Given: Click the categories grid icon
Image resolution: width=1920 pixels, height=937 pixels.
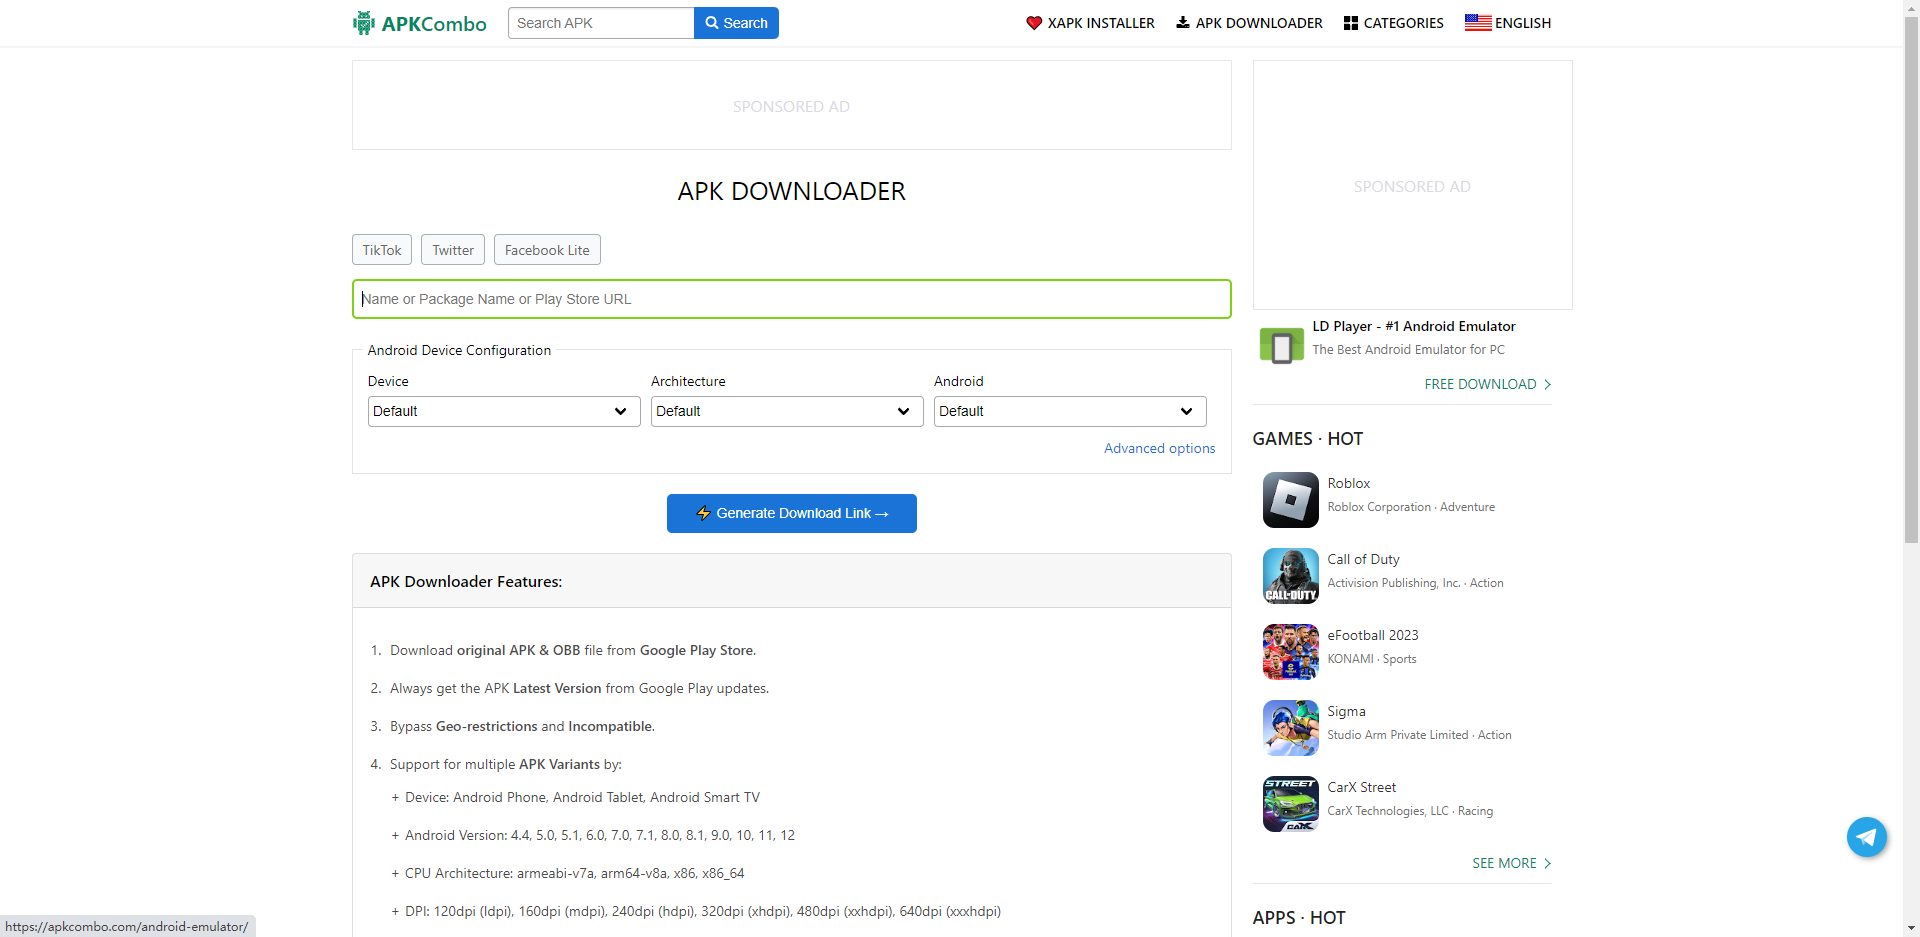Looking at the screenshot, I should [x=1351, y=23].
